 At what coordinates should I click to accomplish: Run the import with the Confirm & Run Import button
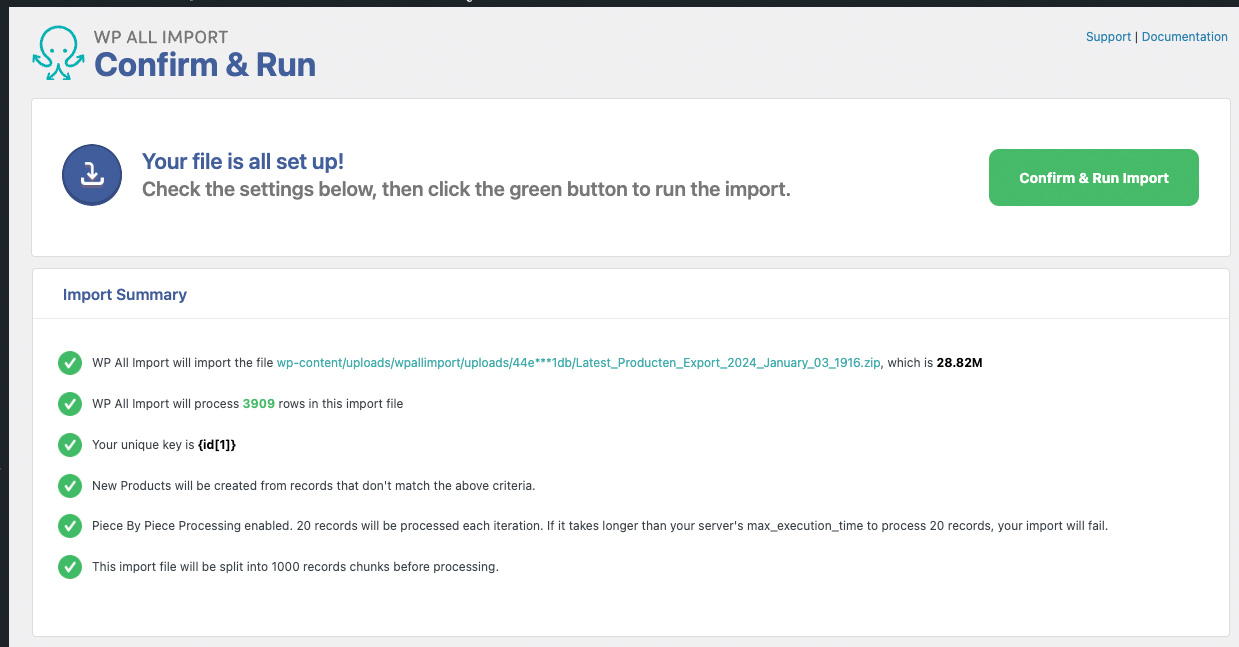coord(1094,178)
